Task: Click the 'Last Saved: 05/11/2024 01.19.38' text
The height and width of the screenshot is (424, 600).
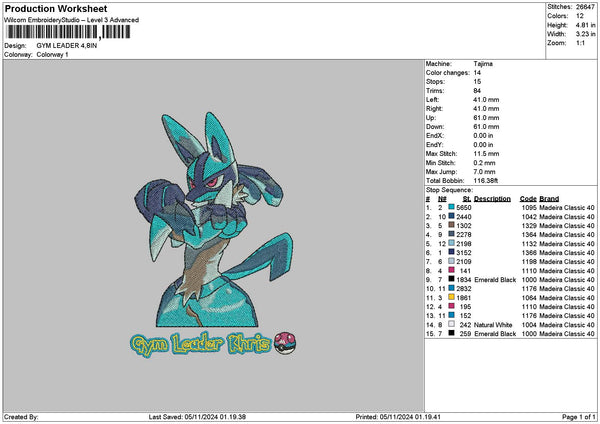Action: pos(197,417)
